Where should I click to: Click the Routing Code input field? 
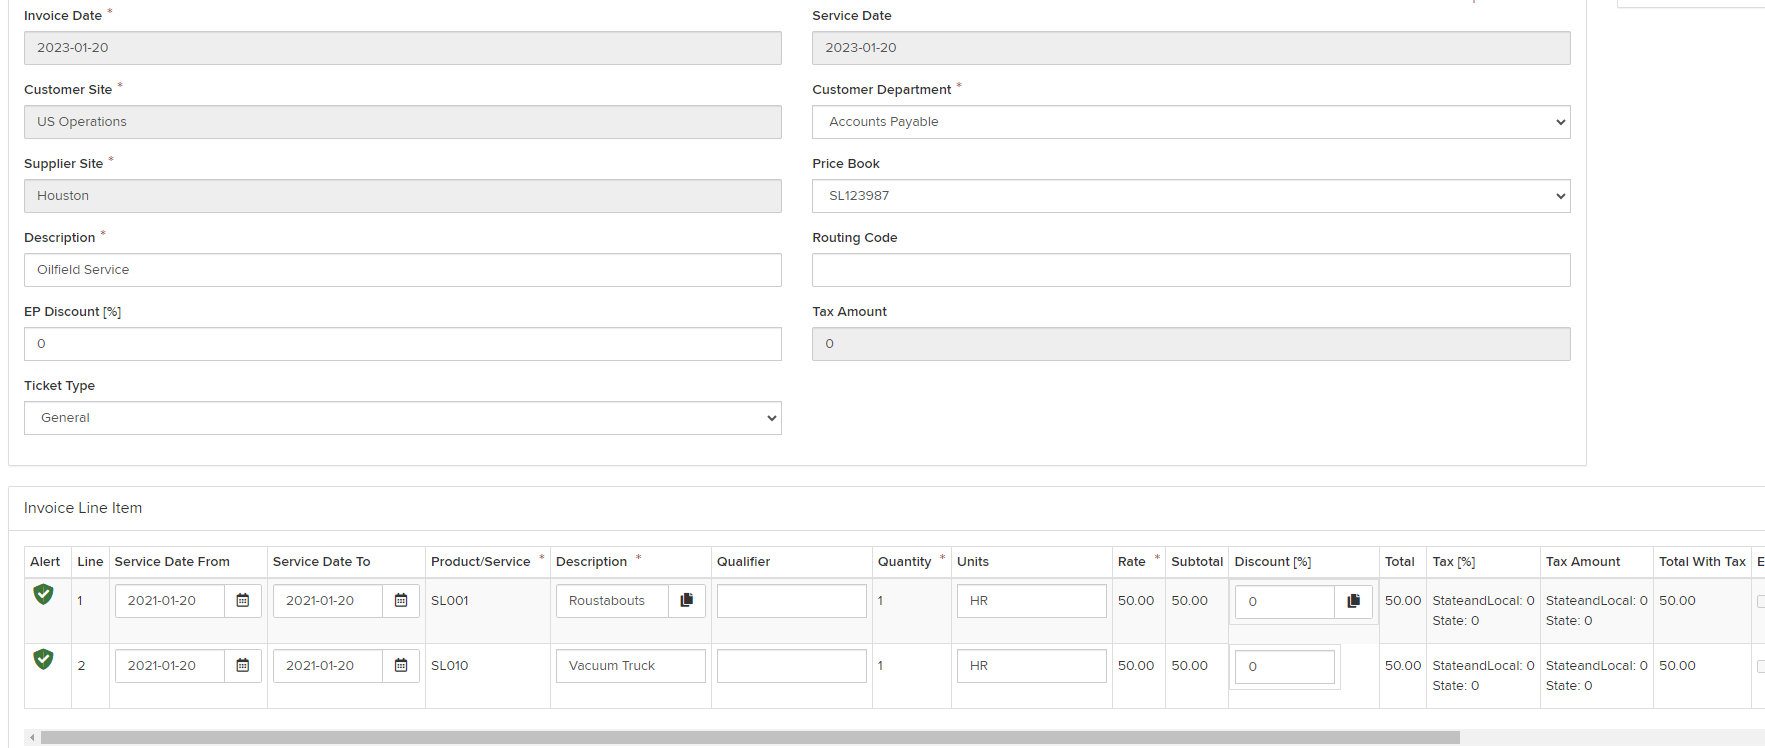1190,270
